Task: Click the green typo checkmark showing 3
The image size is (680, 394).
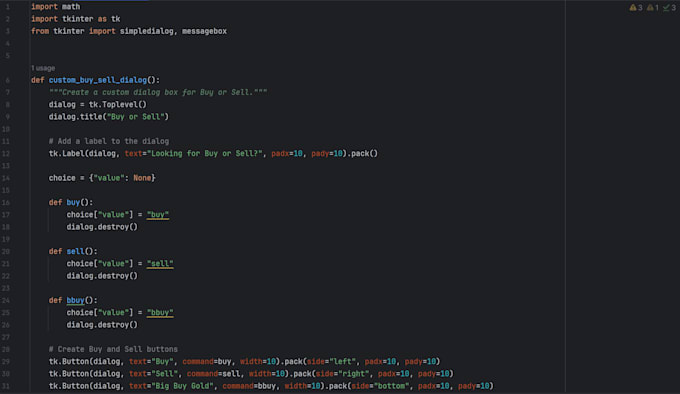Action: 669,7
